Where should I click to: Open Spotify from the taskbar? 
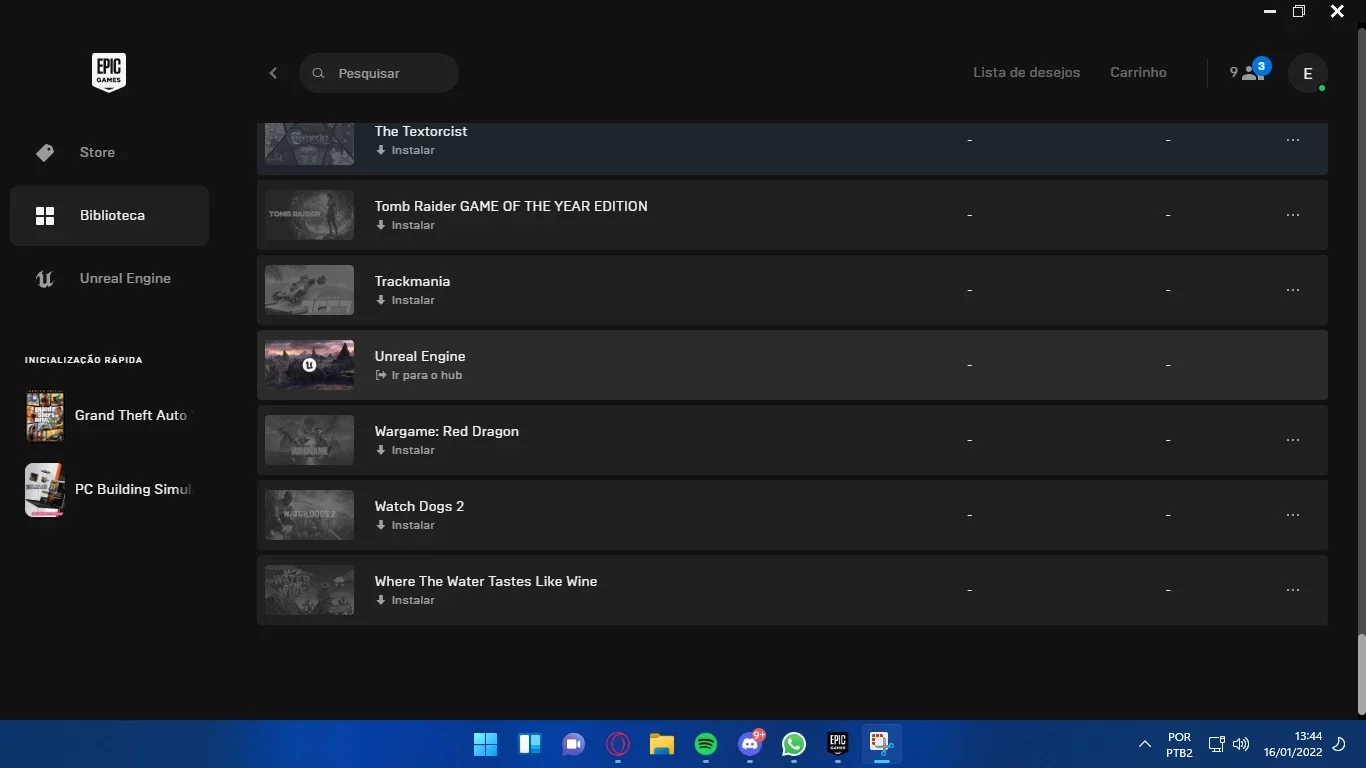coord(706,744)
